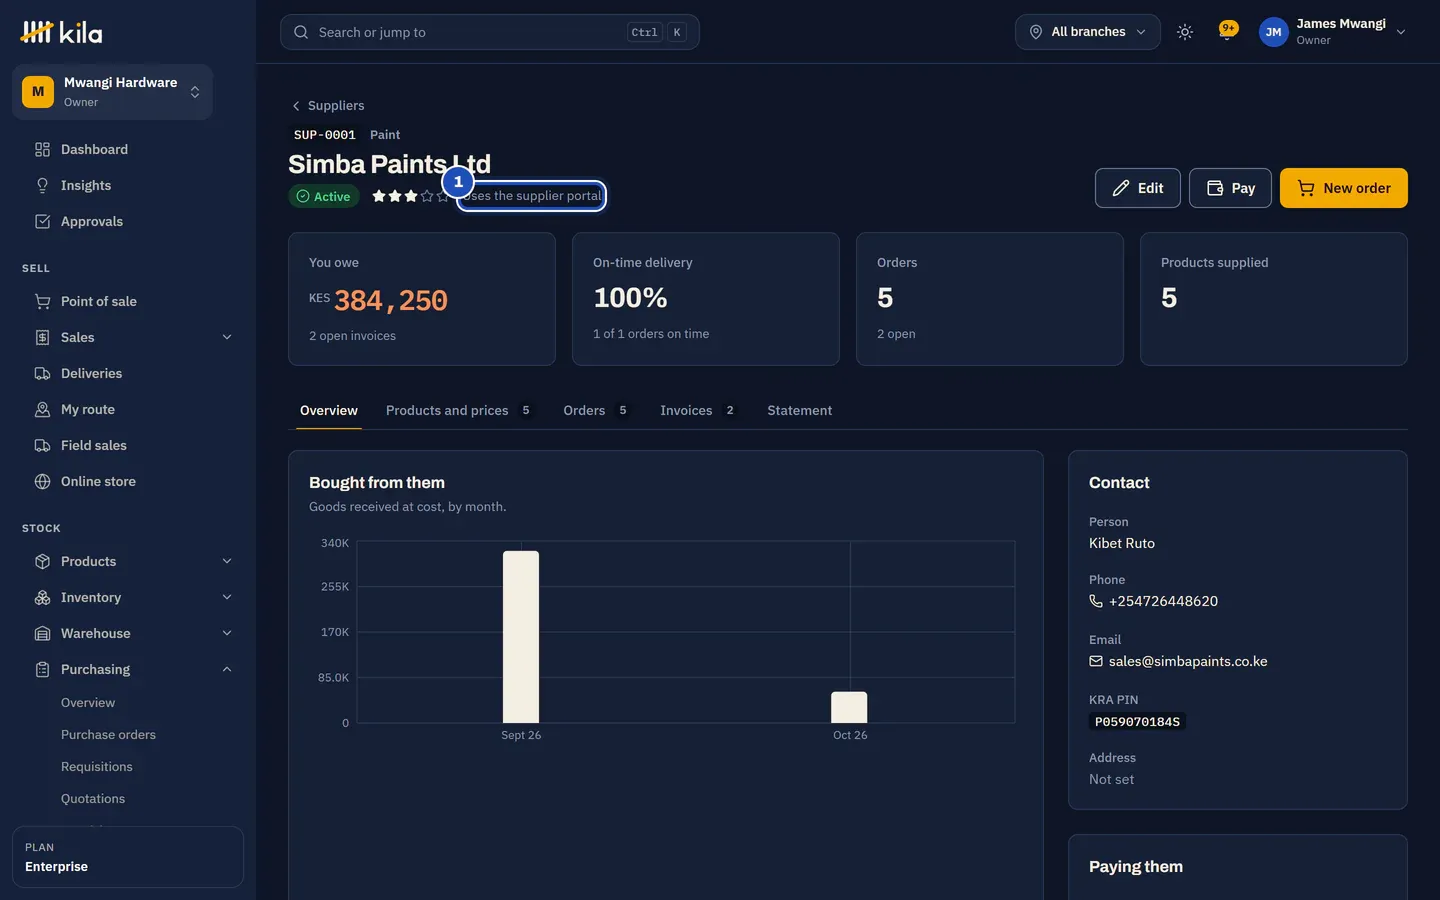Image resolution: width=1440 pixels, height=900 pixels.
Task: Expand the Products section chevron
Action: [227, 561]
